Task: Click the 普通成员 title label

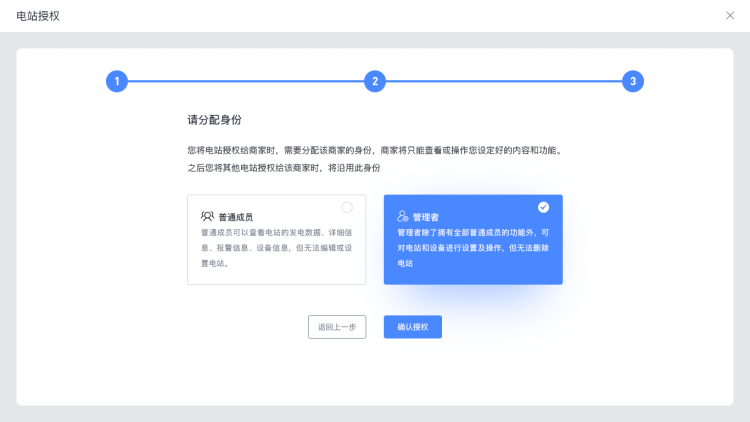Action: [235, 216]
